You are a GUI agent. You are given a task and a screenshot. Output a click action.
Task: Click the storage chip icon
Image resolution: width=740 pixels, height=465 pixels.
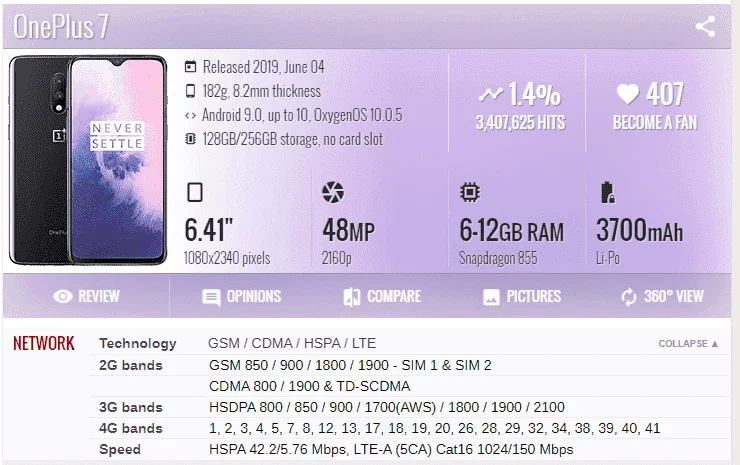[x=190, y=139]
